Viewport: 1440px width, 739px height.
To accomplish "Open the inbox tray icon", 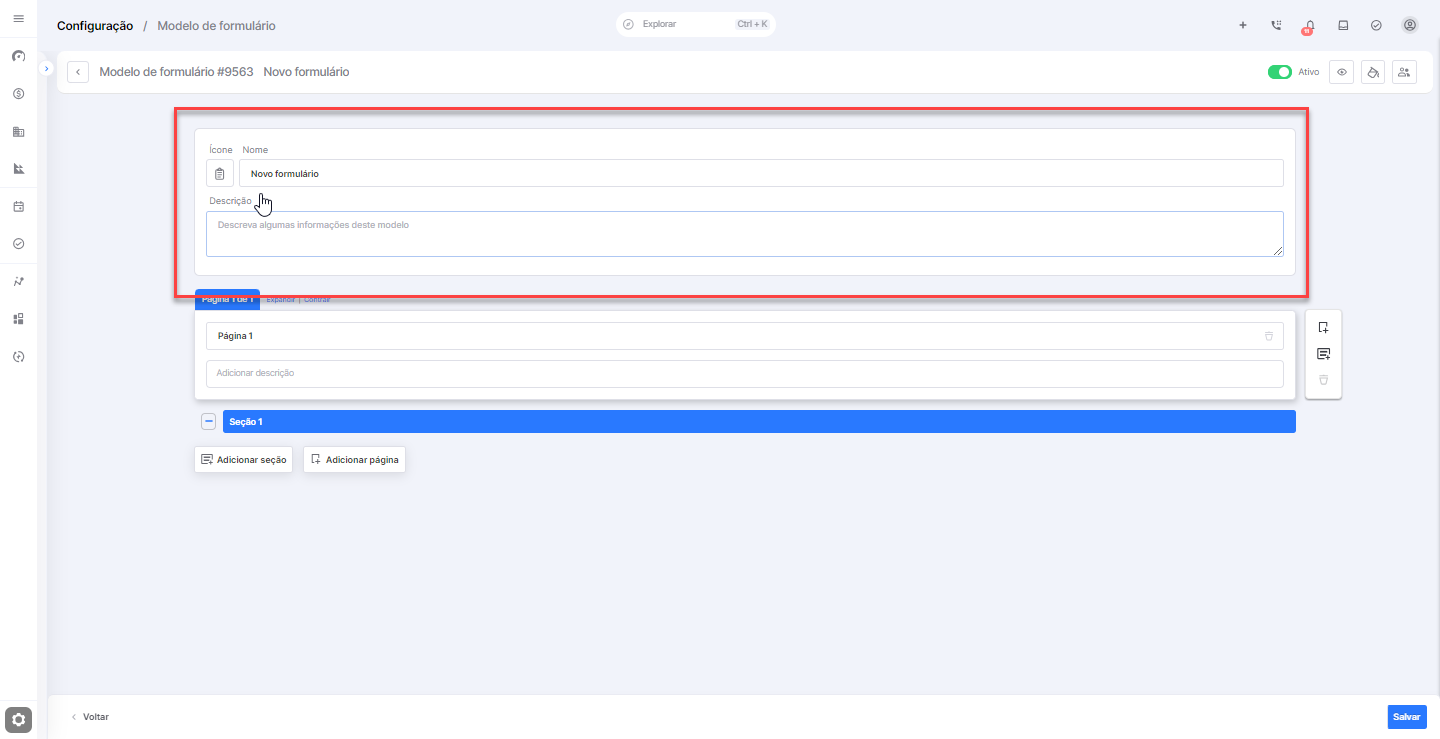I will (x=1343, y=25).
